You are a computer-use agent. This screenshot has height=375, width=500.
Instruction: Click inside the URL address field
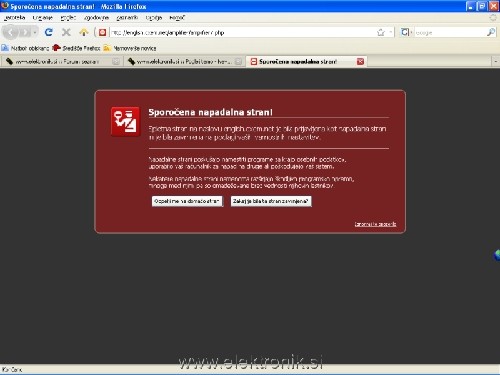tap(242, 32)
